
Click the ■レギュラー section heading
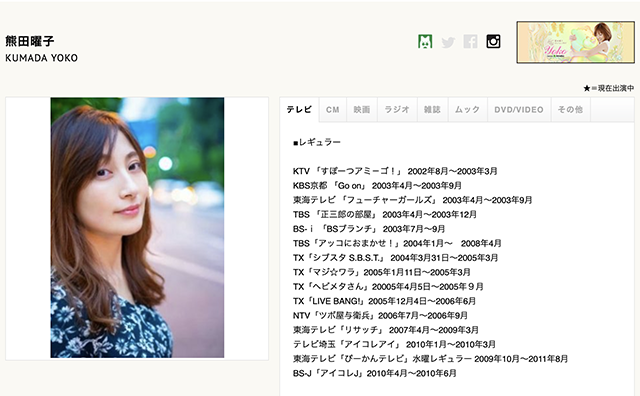coord(317,142)
